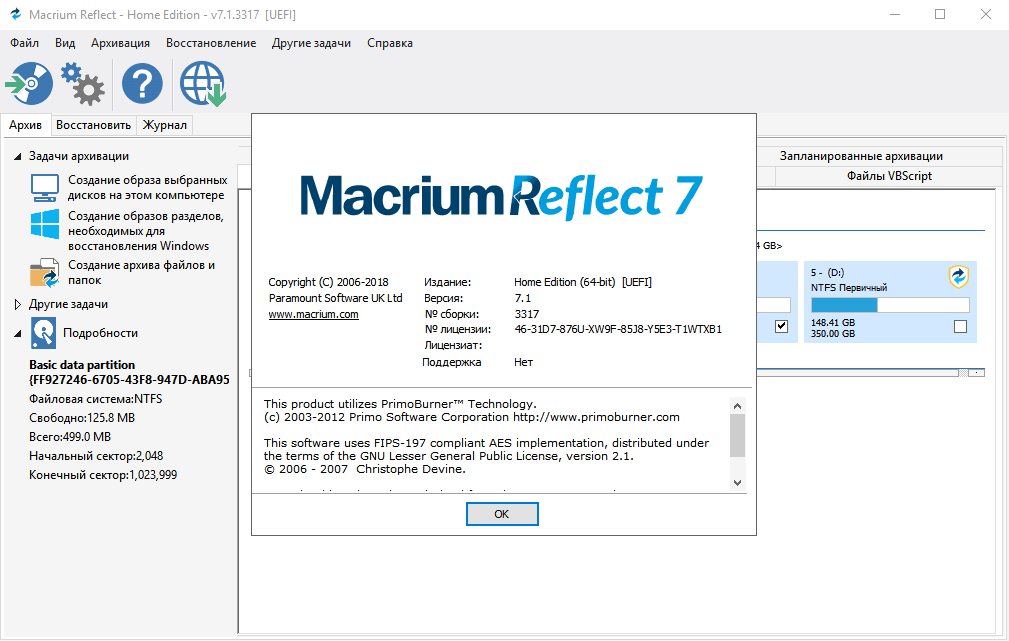Screen dimensions: 1009x641
Task: Click the license number 46-31D7-876U text
Action: tap(618, 329)
